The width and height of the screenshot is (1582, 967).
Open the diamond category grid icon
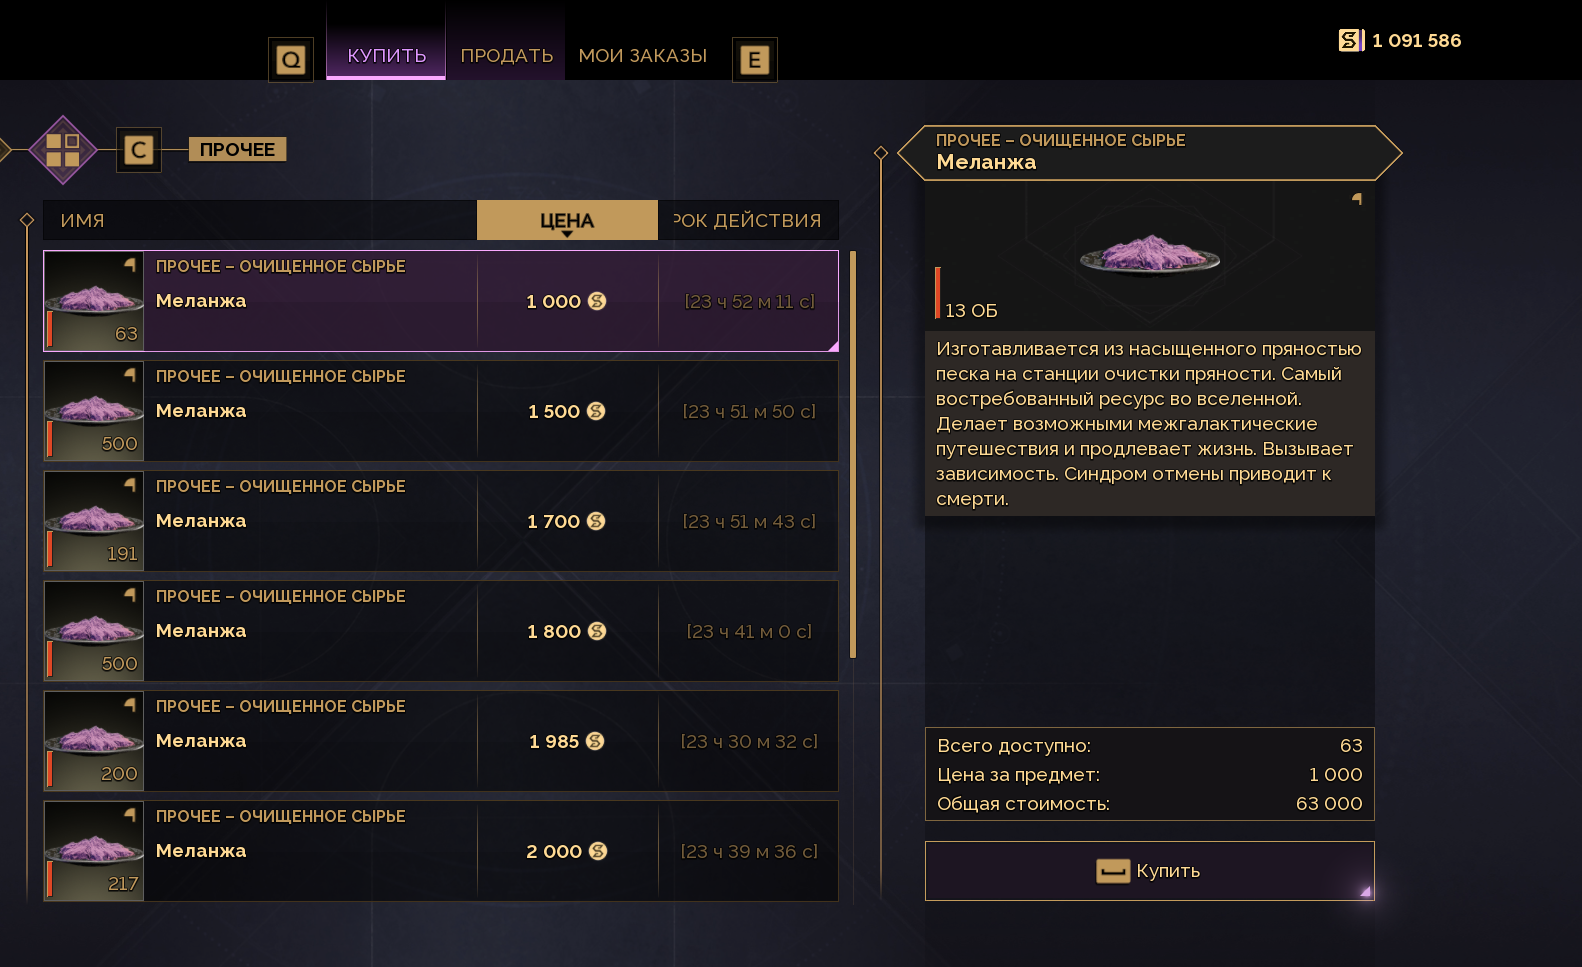tap(63, 150)
